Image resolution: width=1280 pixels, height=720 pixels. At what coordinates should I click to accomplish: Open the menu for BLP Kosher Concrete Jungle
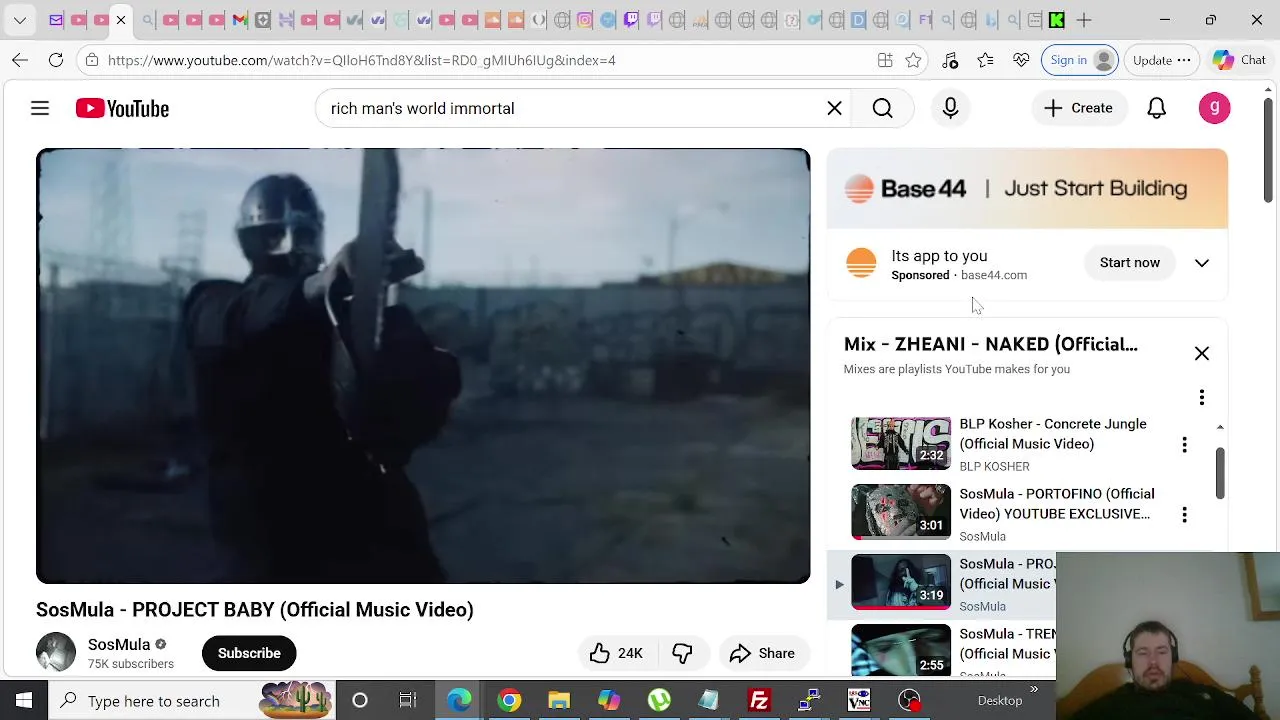(1184, 444)
